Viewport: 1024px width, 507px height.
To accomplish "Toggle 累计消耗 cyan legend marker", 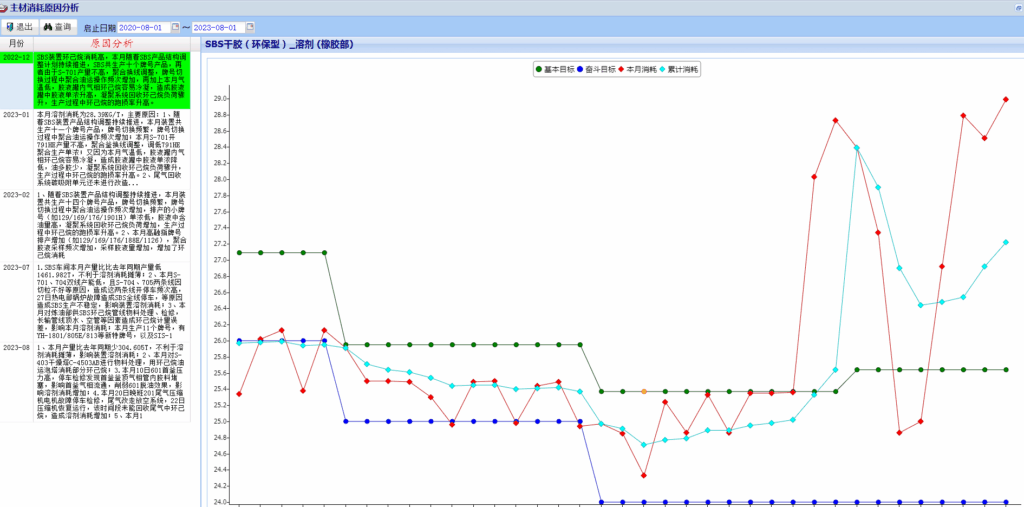I will 661,70.
